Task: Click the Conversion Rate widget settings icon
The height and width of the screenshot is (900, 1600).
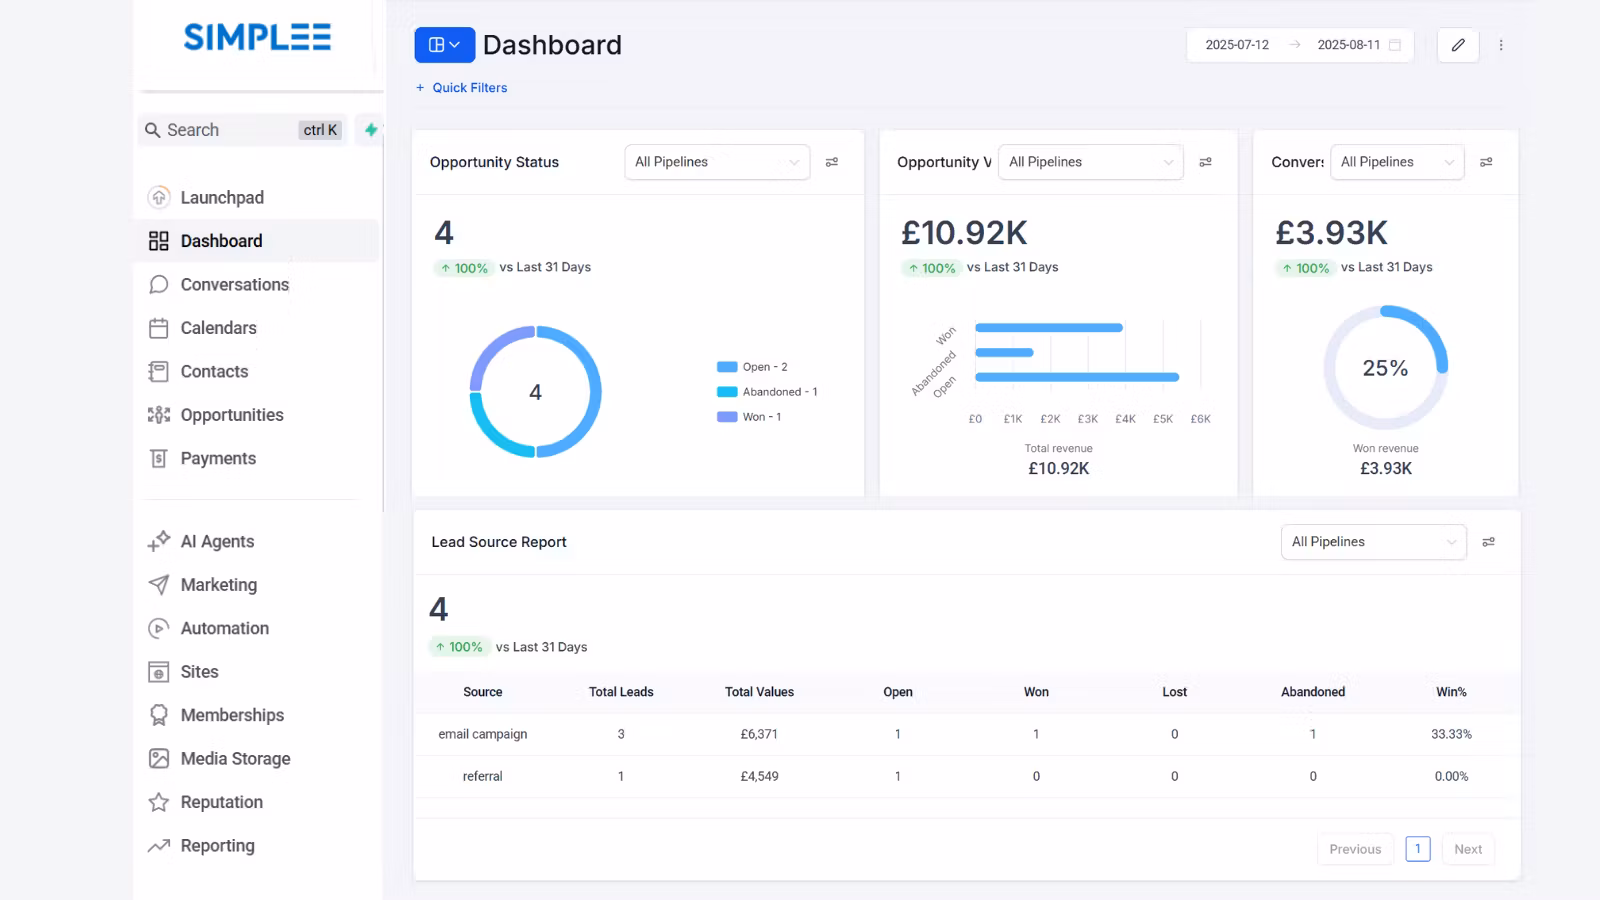Action: click(1486, 162)
